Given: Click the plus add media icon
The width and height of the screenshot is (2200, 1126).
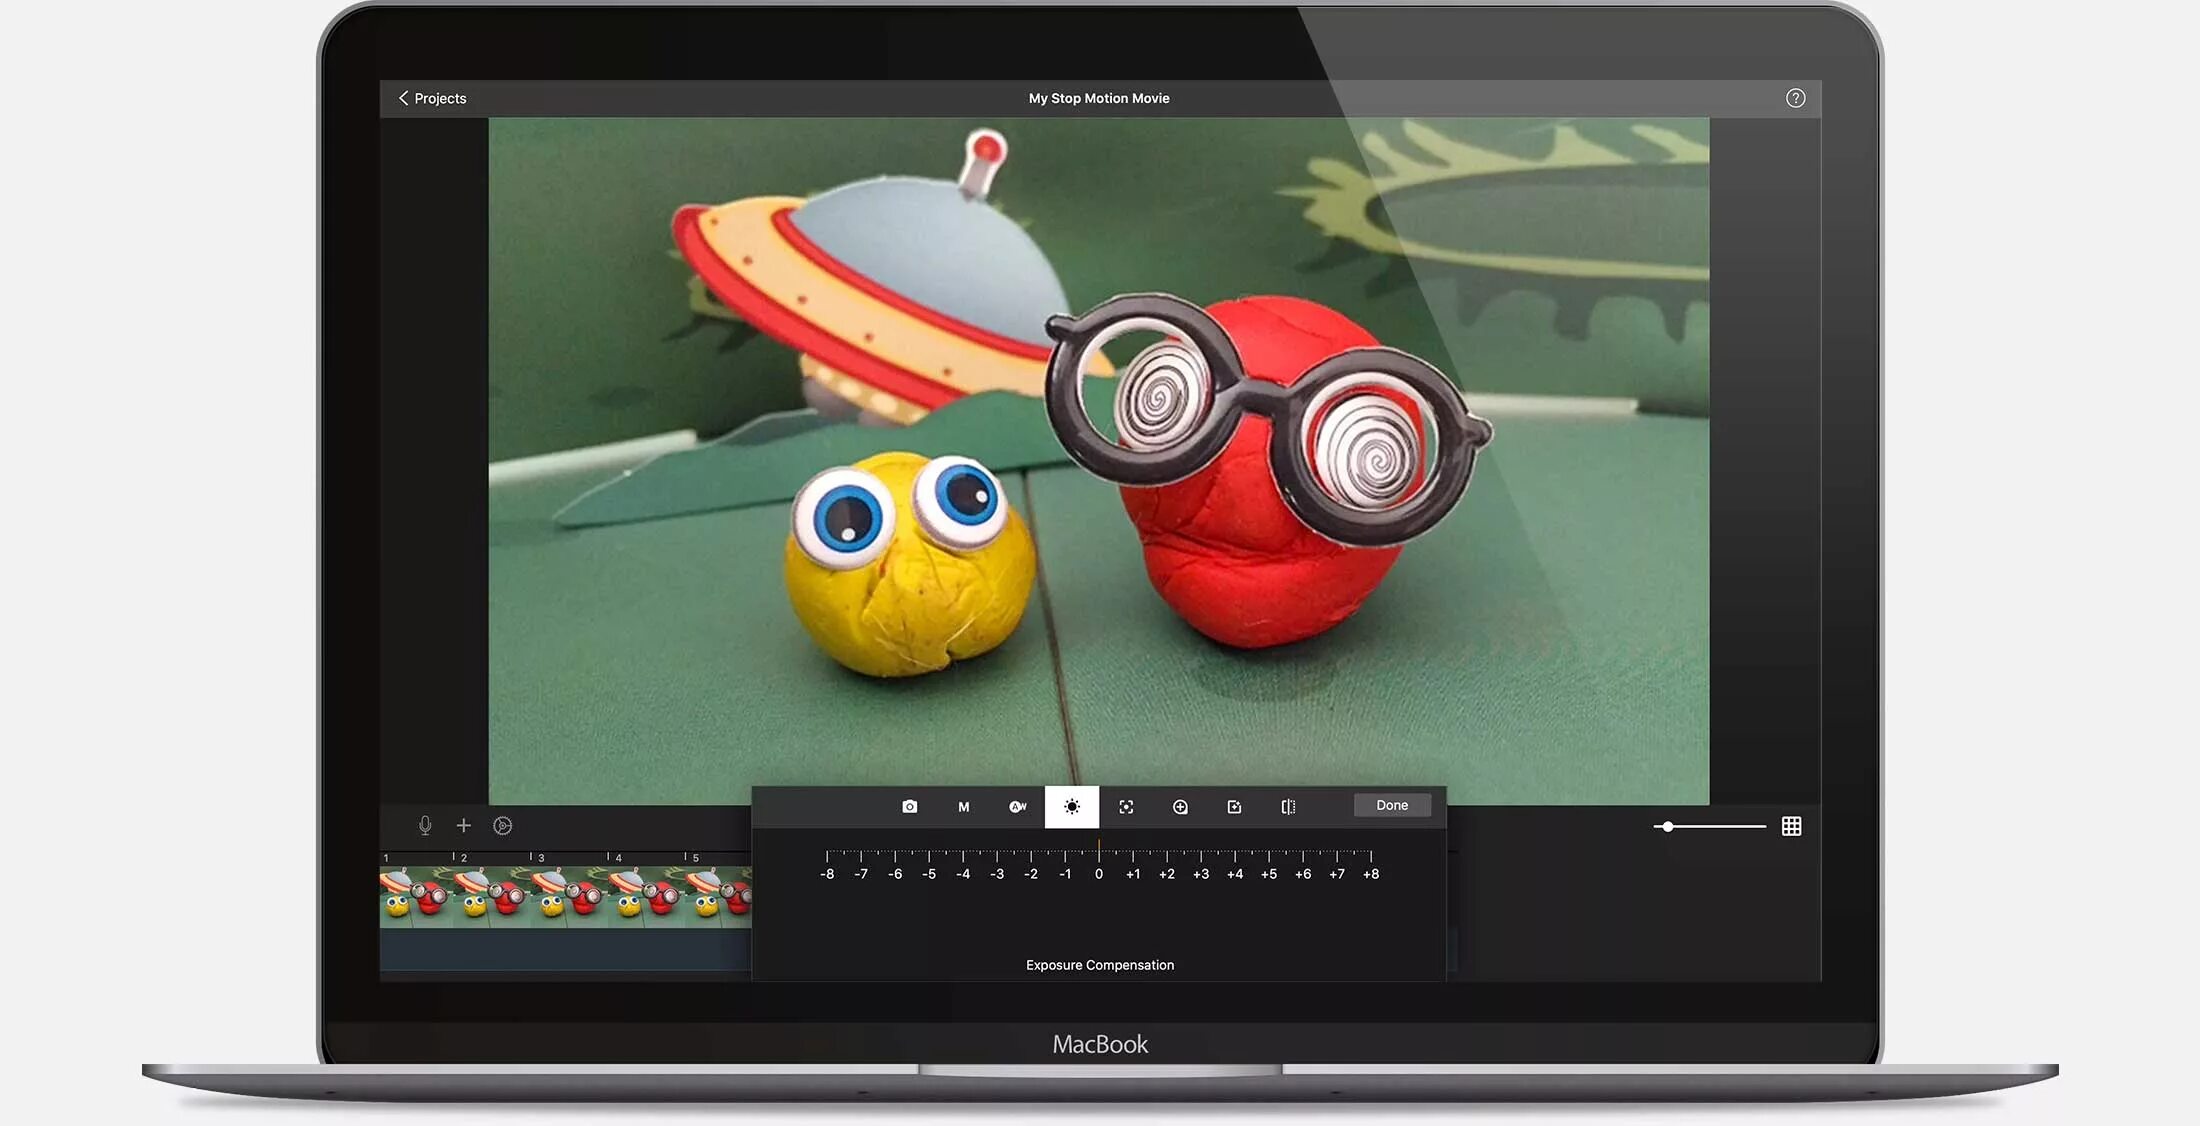Looking at the screenshot, I should pos(463,826).
